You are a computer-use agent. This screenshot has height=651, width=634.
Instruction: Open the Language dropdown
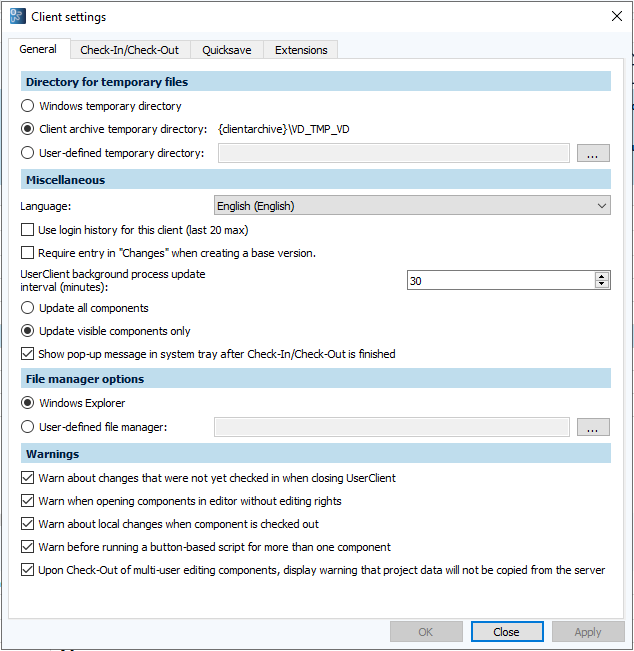(412, 206)
